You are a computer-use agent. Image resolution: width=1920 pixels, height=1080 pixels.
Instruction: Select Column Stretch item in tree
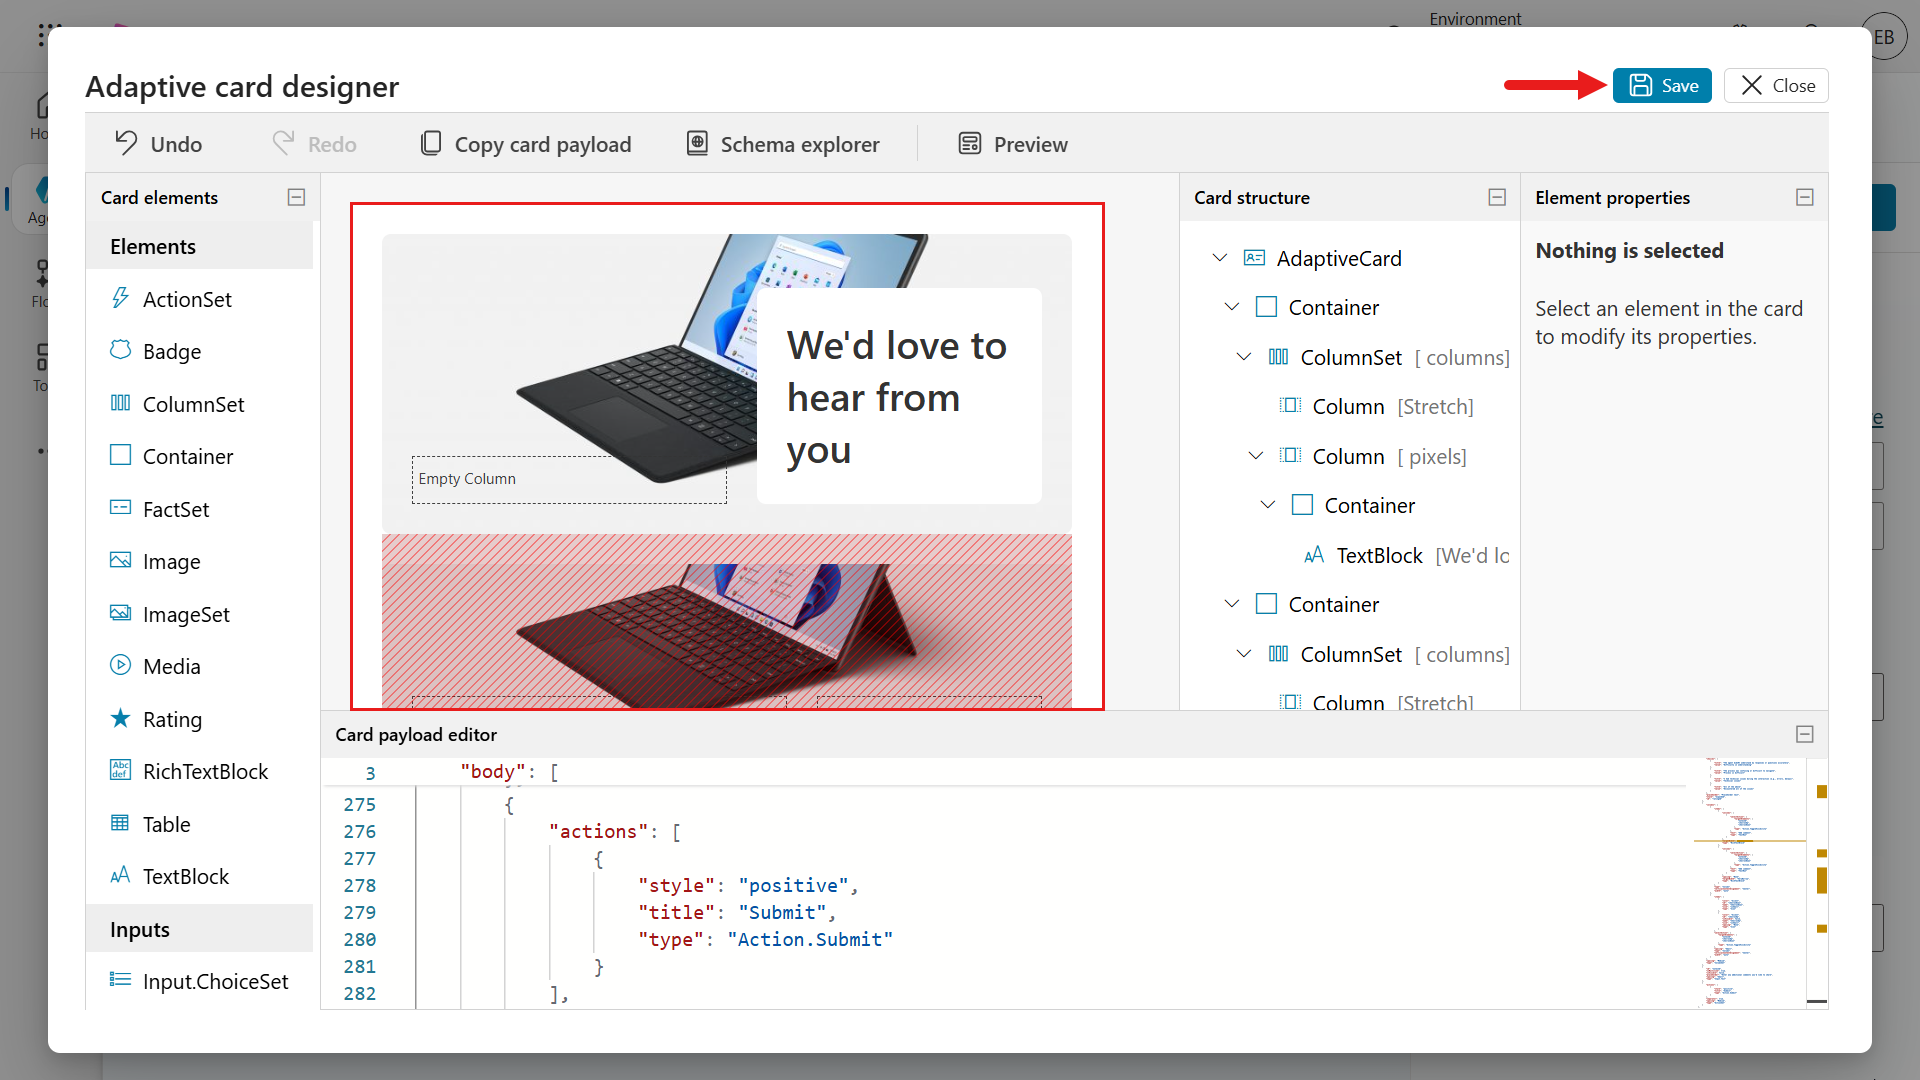point(1348,406)
